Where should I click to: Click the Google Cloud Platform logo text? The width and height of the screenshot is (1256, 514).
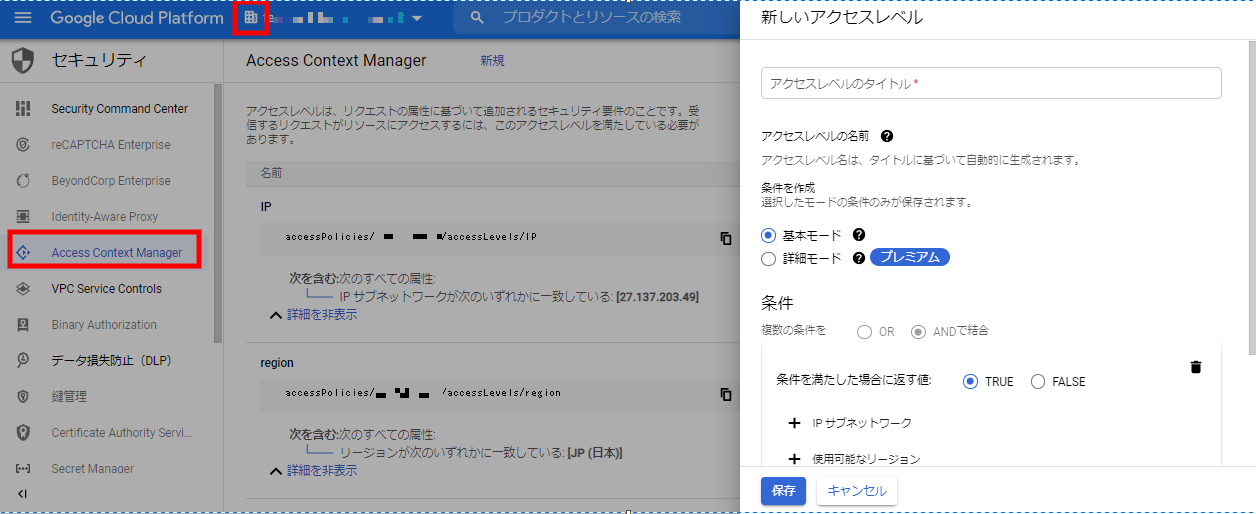(x=137, y=18)
